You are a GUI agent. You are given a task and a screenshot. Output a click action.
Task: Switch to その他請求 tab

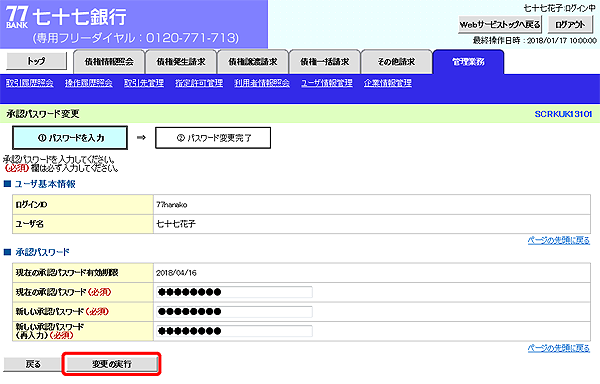coord(396,62)
